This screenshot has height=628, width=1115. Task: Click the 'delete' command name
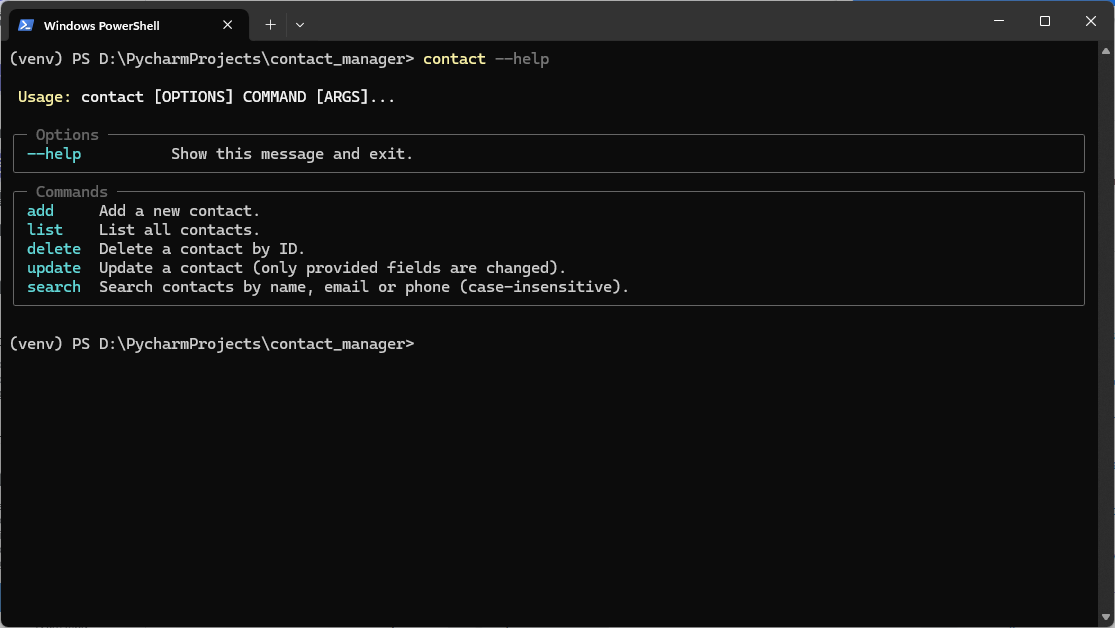pos(54,249)
